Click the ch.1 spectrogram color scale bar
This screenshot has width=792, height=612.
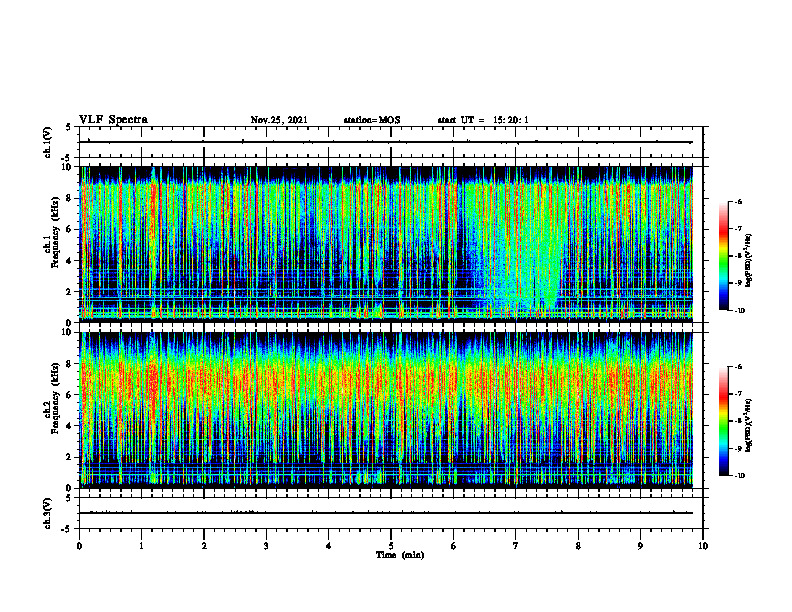(723, 256)
